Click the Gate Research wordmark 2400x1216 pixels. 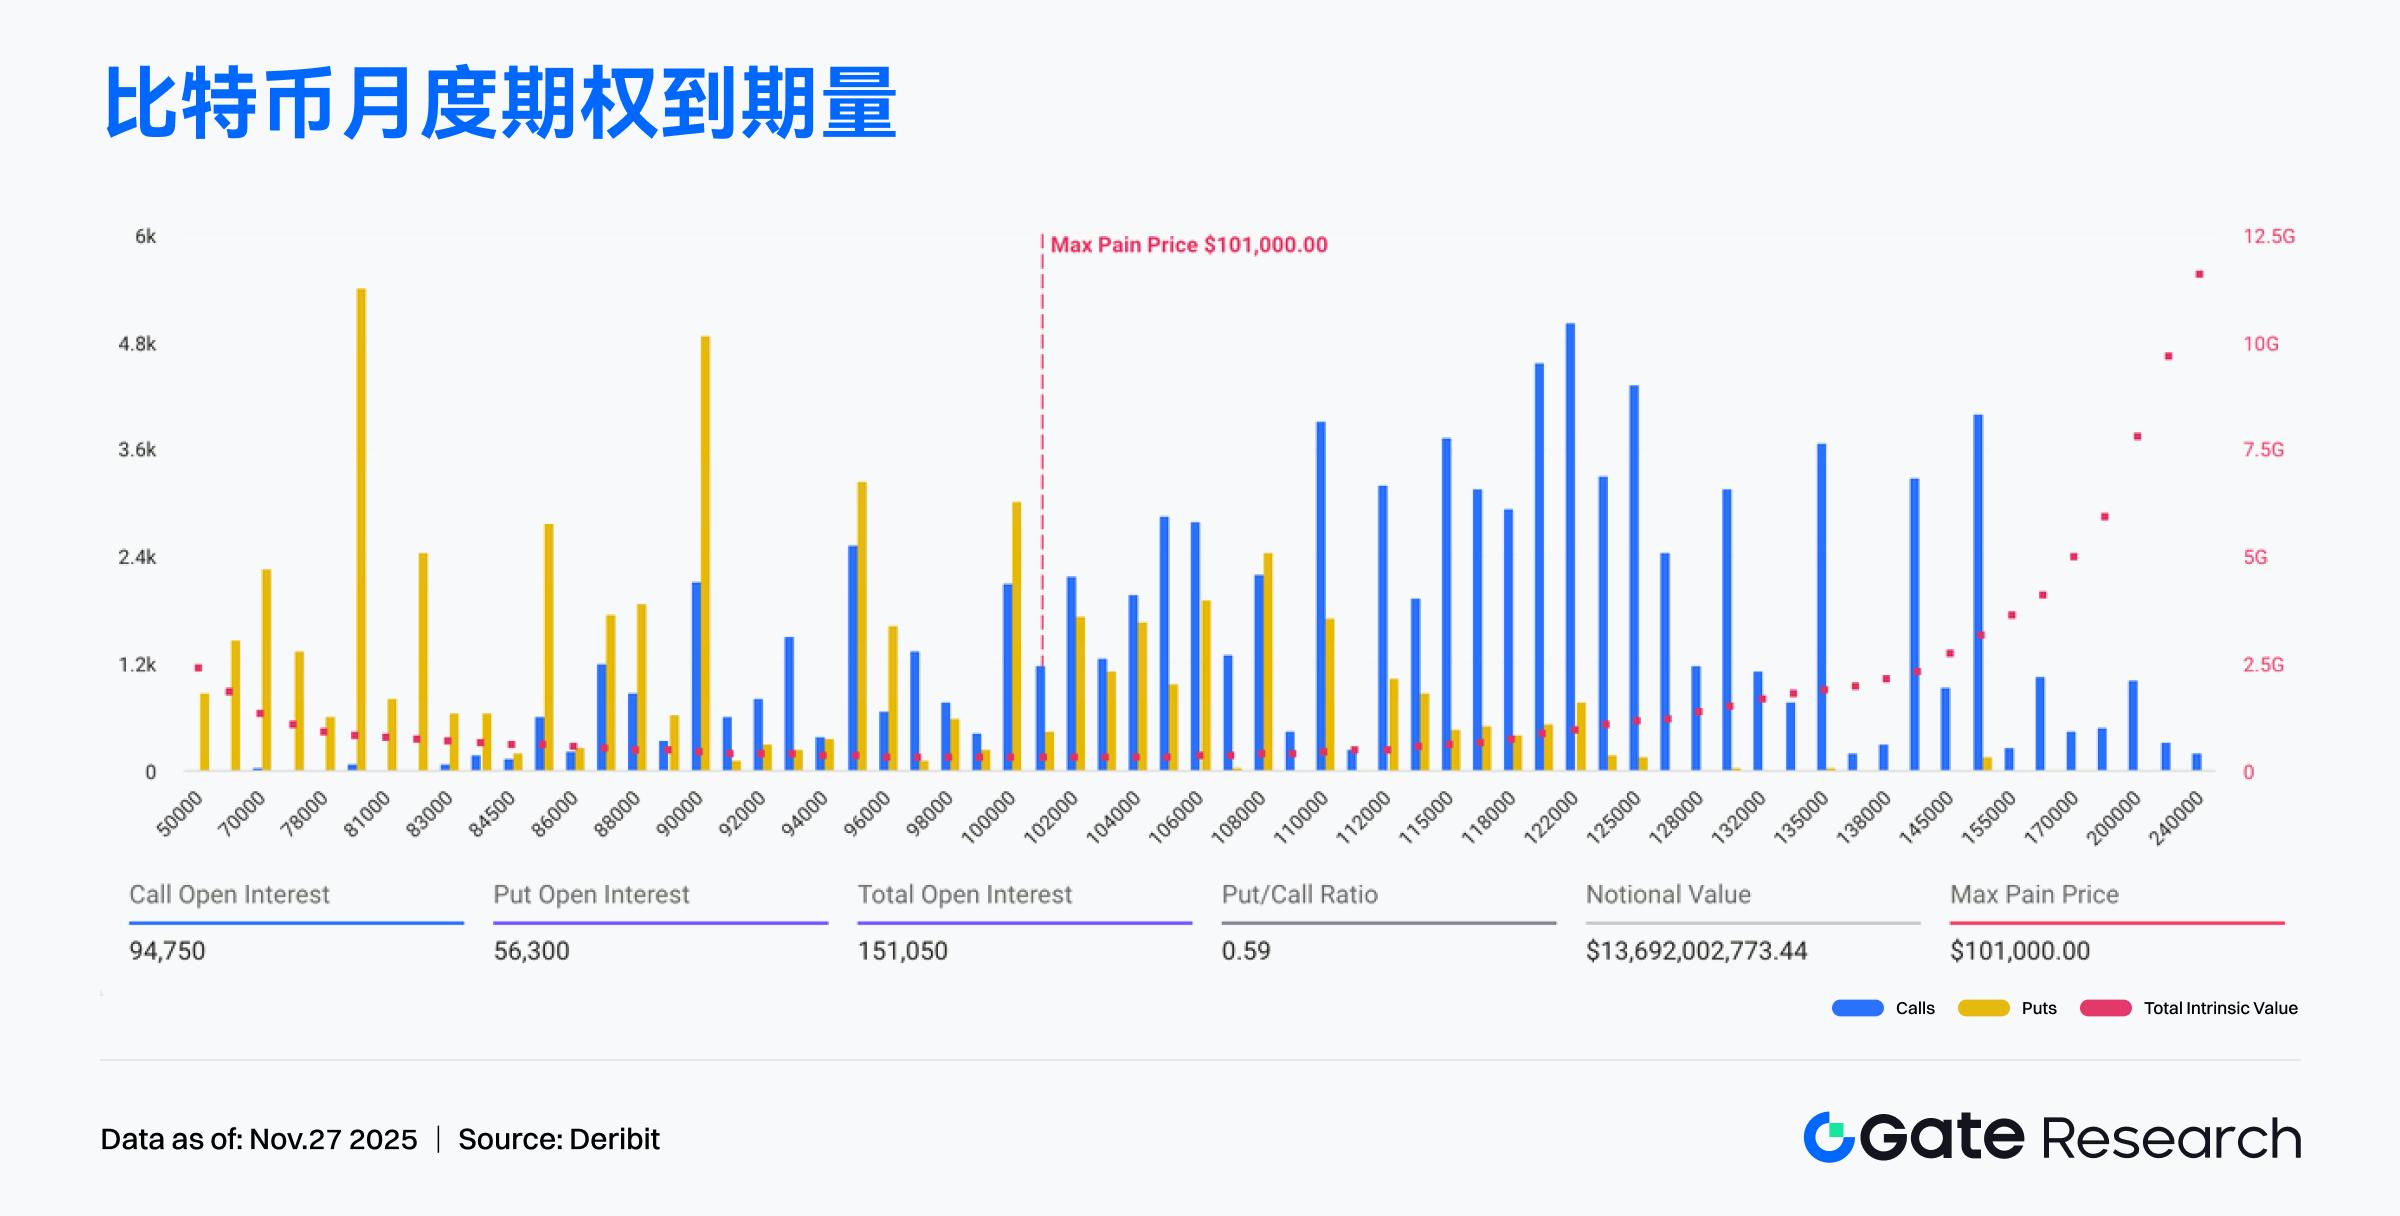tap(2080, 1138)
